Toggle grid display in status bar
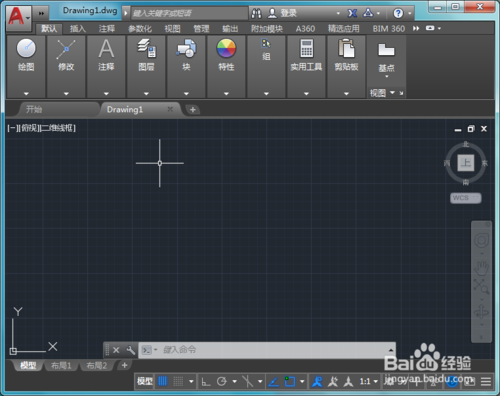This screenshot has height=396, width=500. click(162, 381)
